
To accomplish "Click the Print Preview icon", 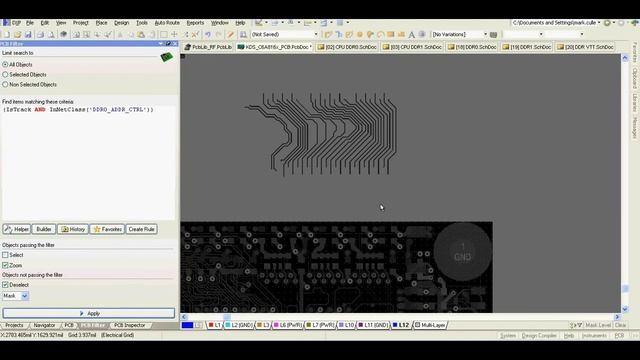I will coord(51,35).
